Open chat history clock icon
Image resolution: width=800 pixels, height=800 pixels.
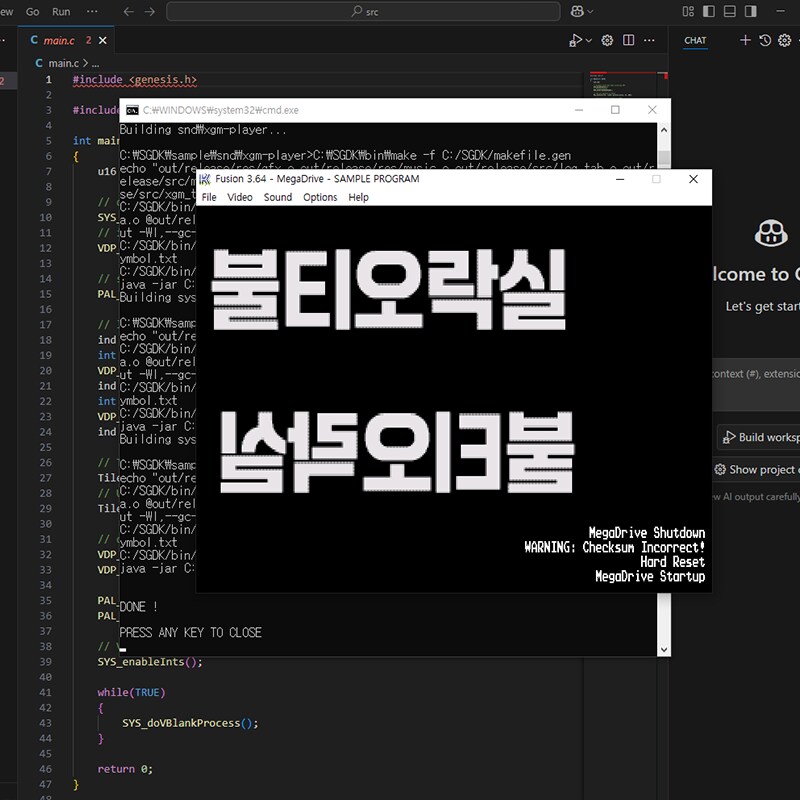[765, 40]
